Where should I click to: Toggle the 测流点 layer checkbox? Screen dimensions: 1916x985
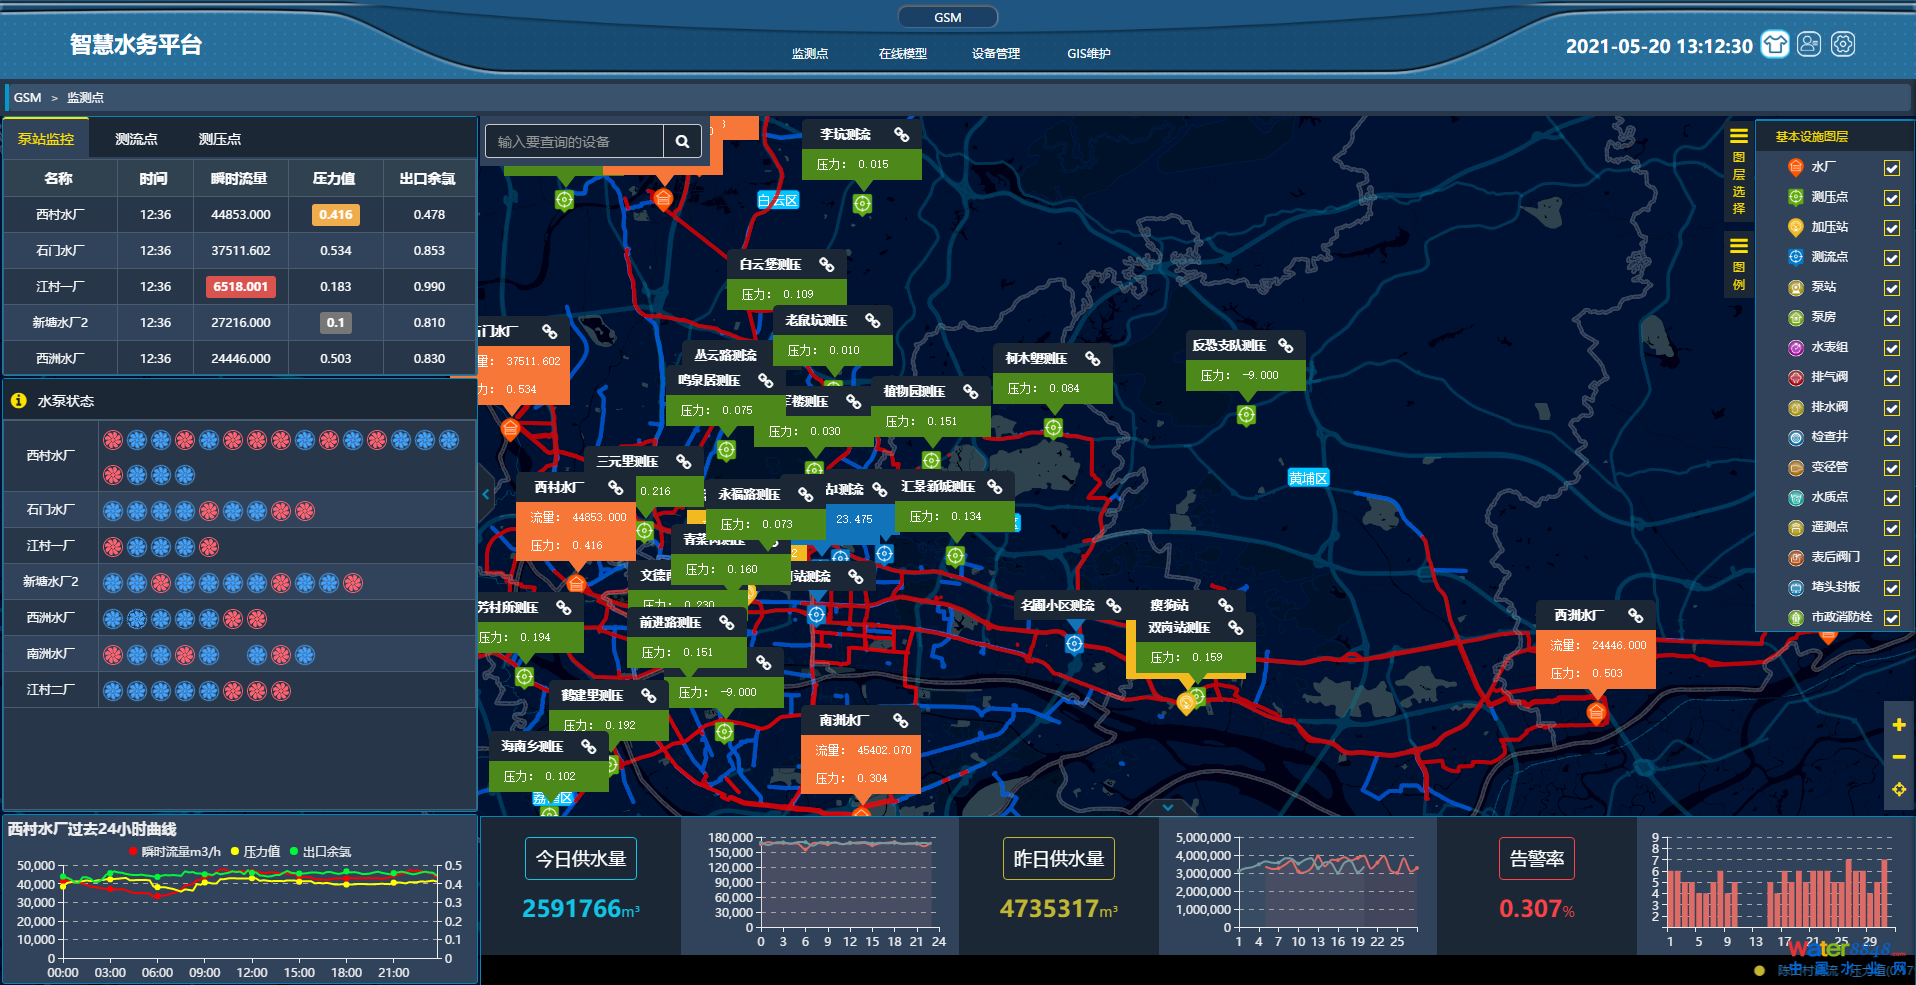[x=1891, y=258]
